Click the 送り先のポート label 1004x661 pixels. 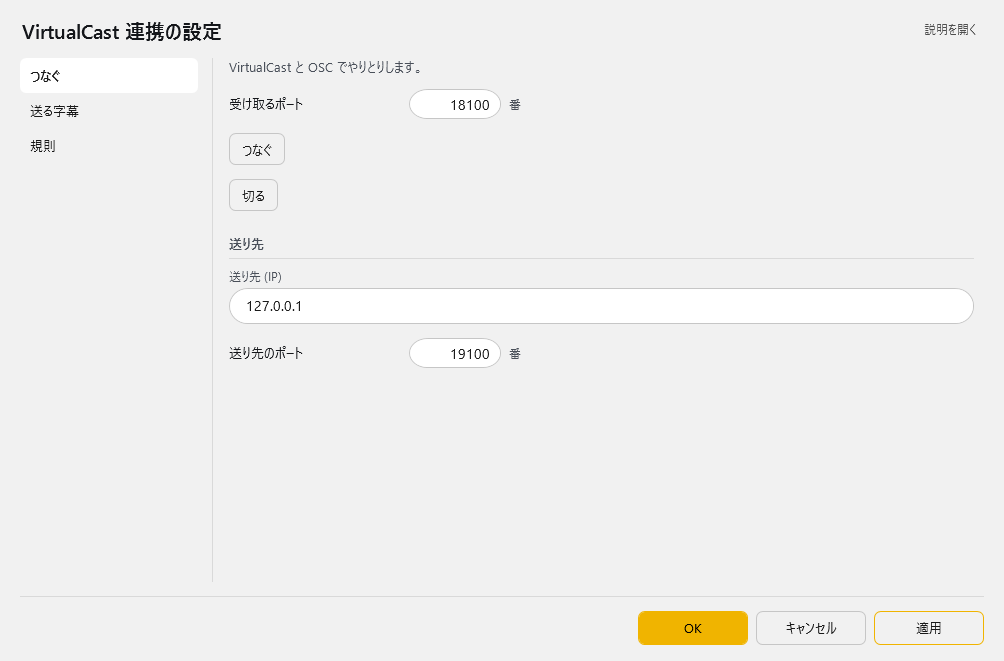[x=266, y=354]
